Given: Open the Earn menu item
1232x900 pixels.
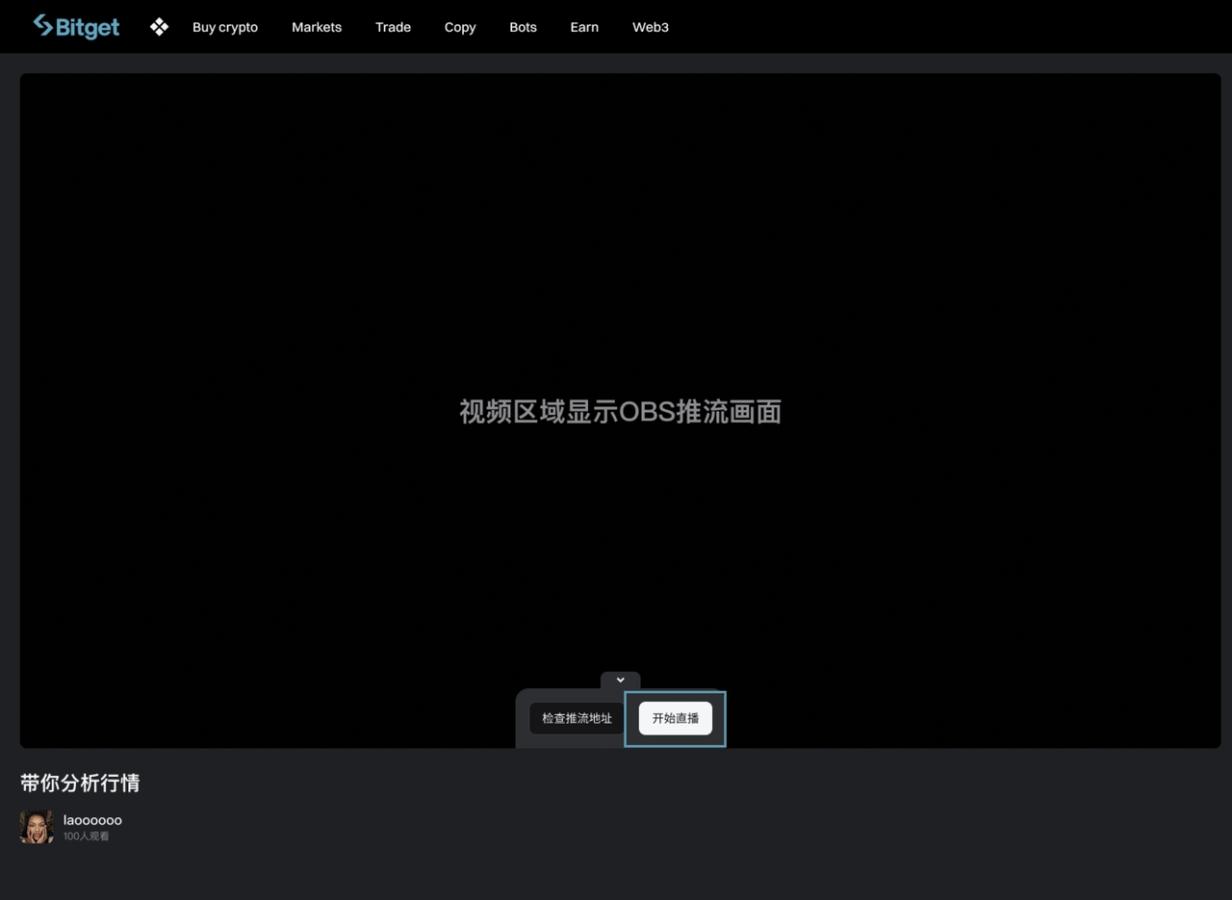Looking at the screenshot, I should (x=584, y=27).
